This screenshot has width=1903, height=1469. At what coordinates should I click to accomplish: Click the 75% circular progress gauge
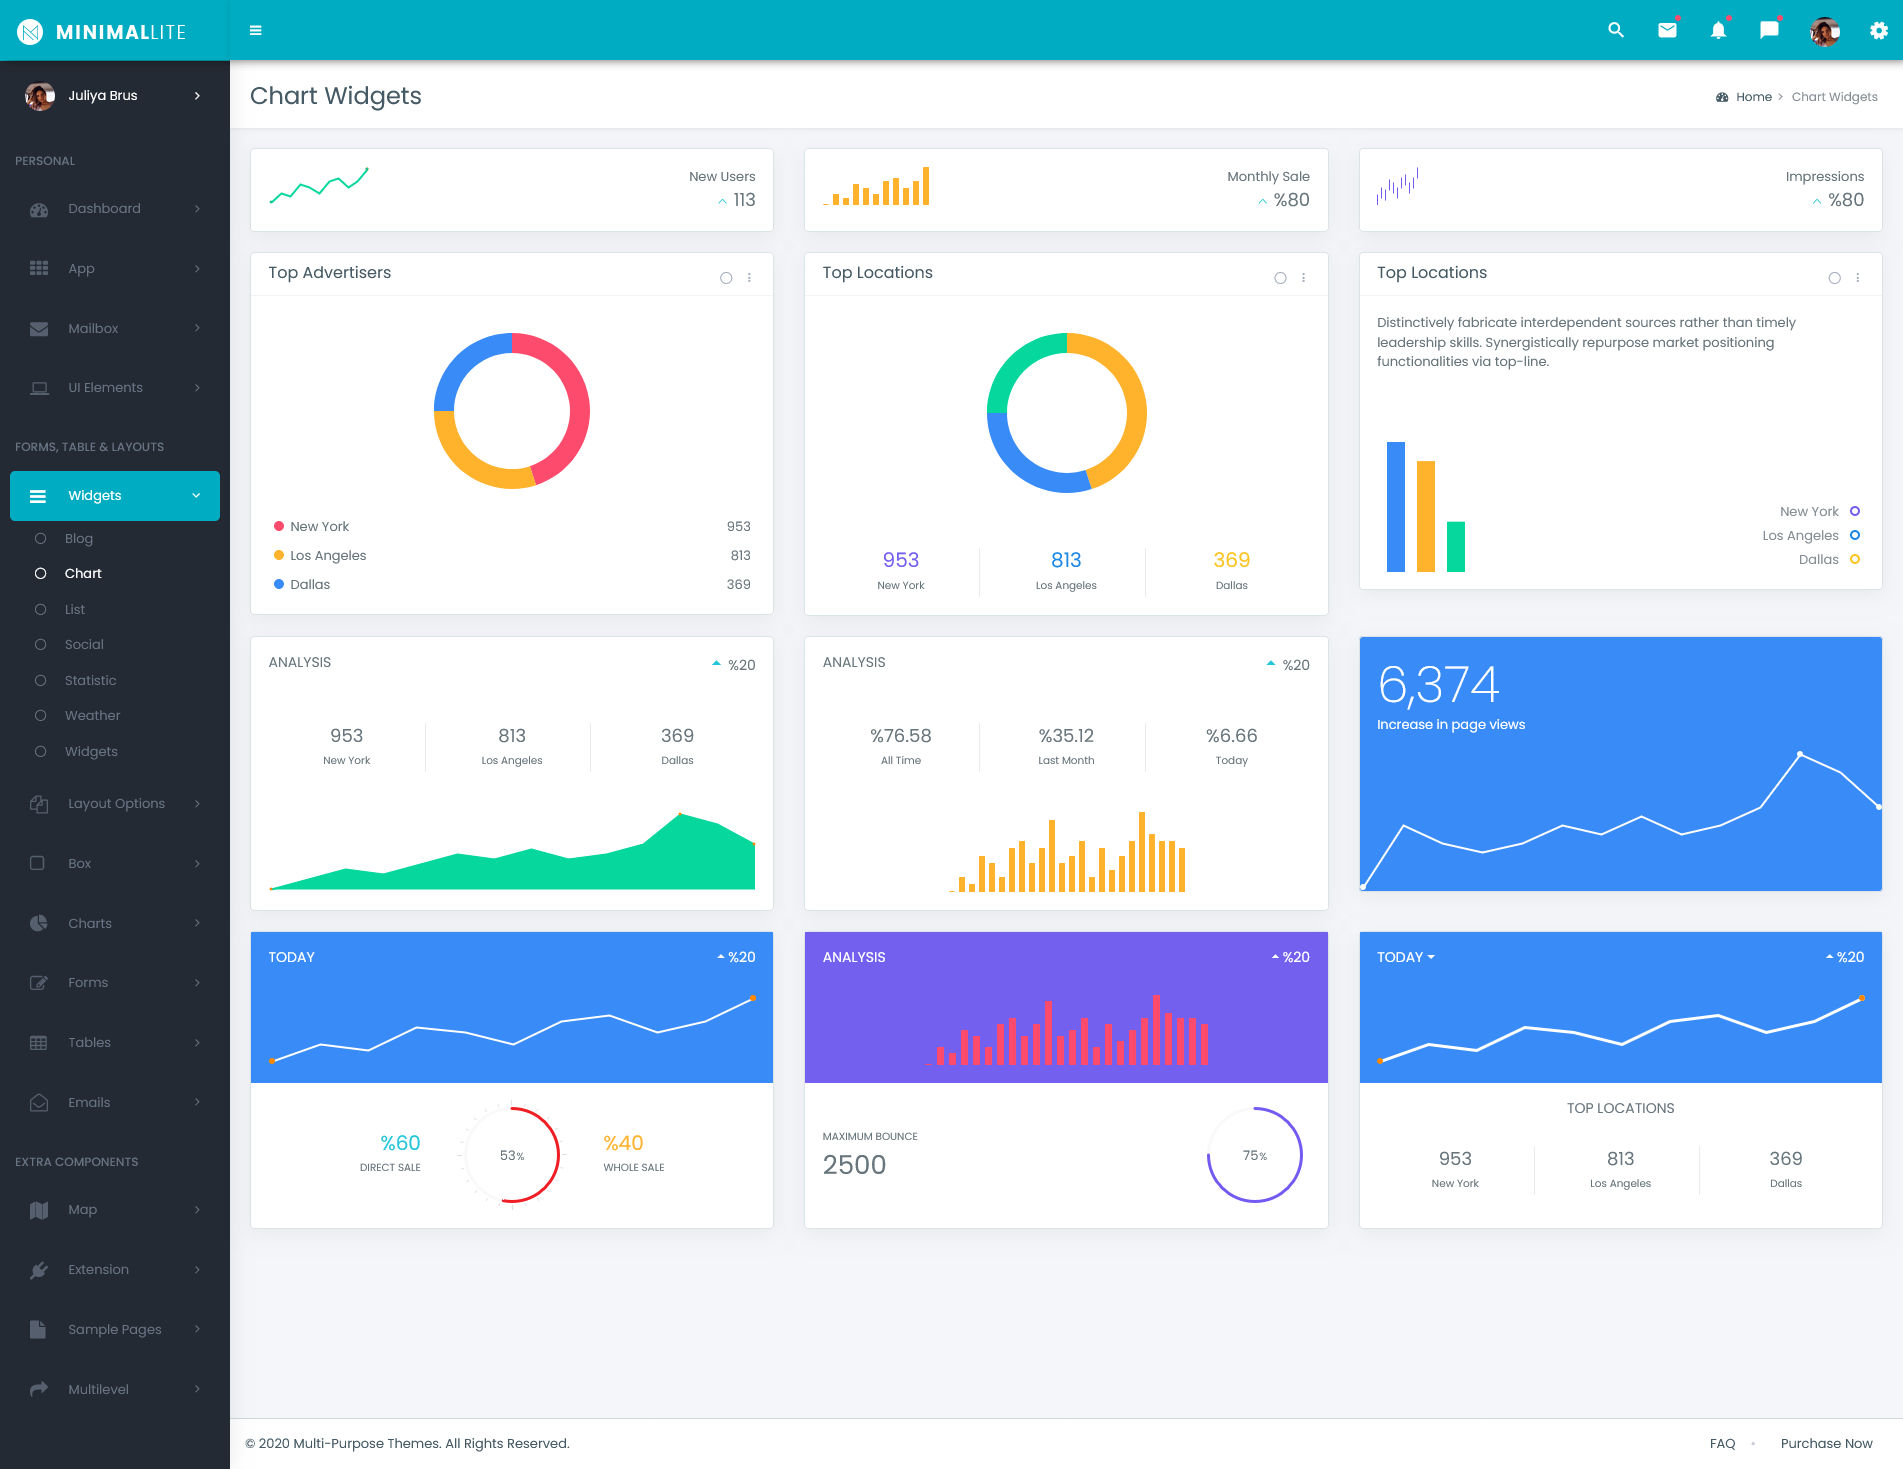coord(1255,1155)
